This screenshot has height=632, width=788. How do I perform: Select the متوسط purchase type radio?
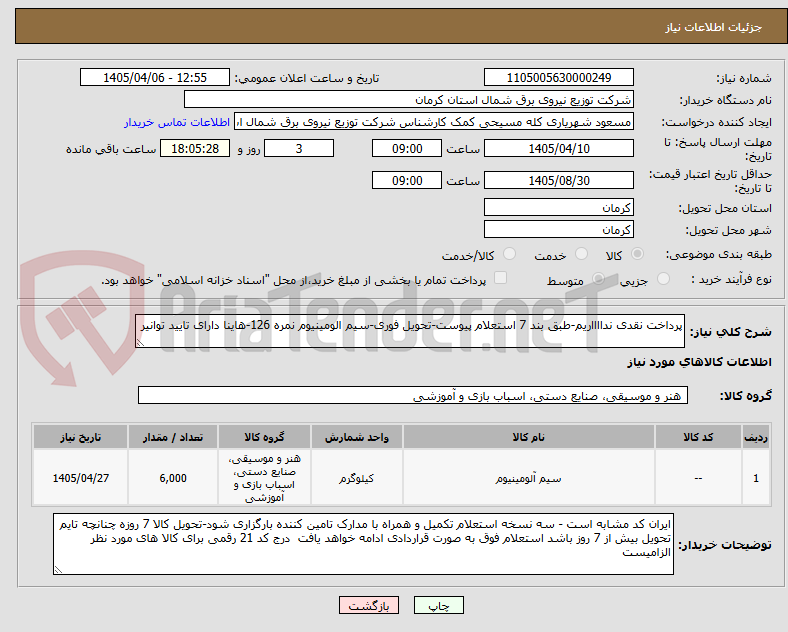(598, 278)
